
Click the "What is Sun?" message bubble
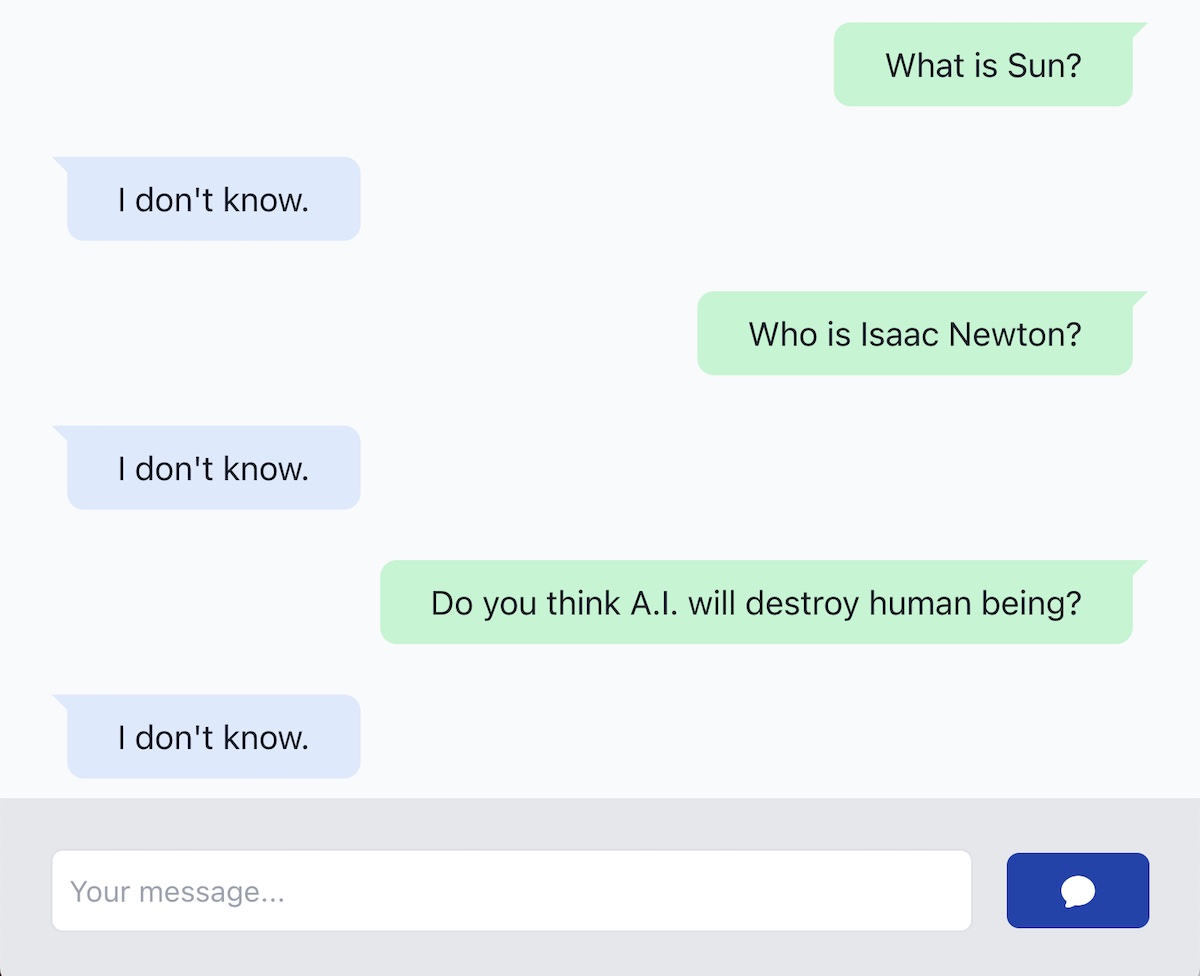983,65
